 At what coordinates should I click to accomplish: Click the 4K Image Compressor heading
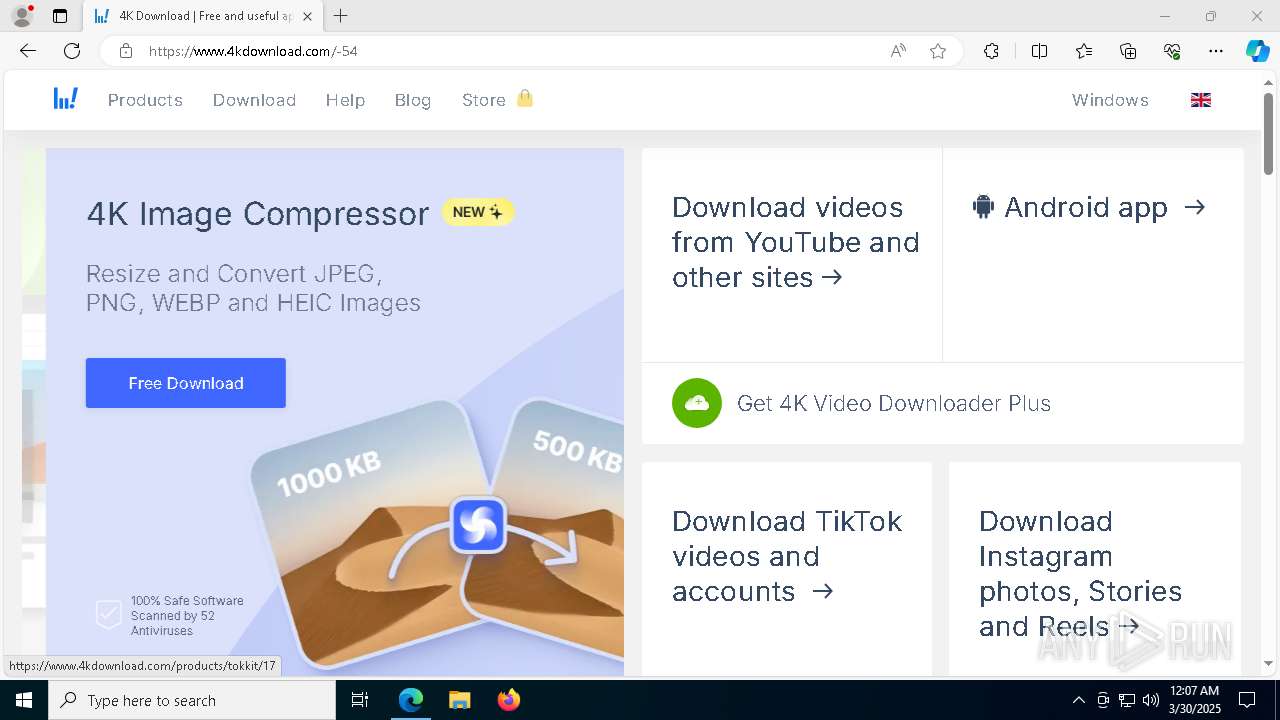[x=258, y=213]
